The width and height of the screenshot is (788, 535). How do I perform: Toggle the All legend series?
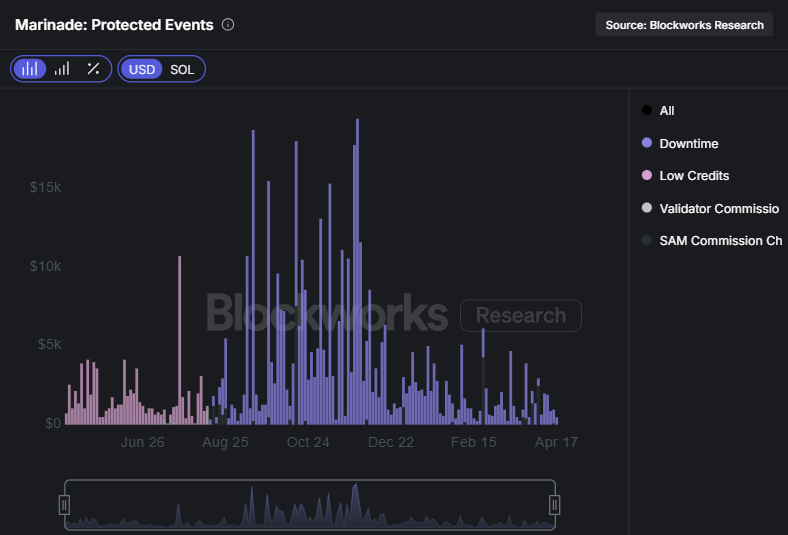(x=667, y=111)
